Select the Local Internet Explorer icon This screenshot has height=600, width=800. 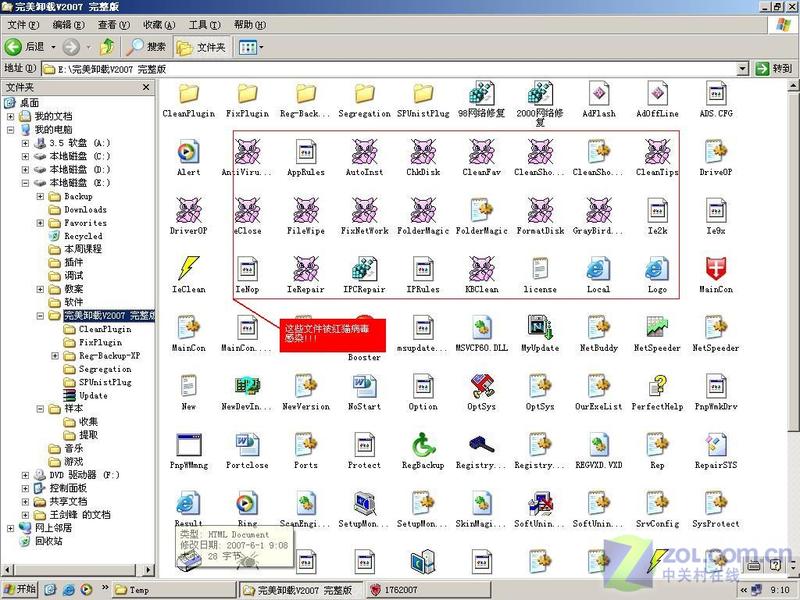pos(599,269)
